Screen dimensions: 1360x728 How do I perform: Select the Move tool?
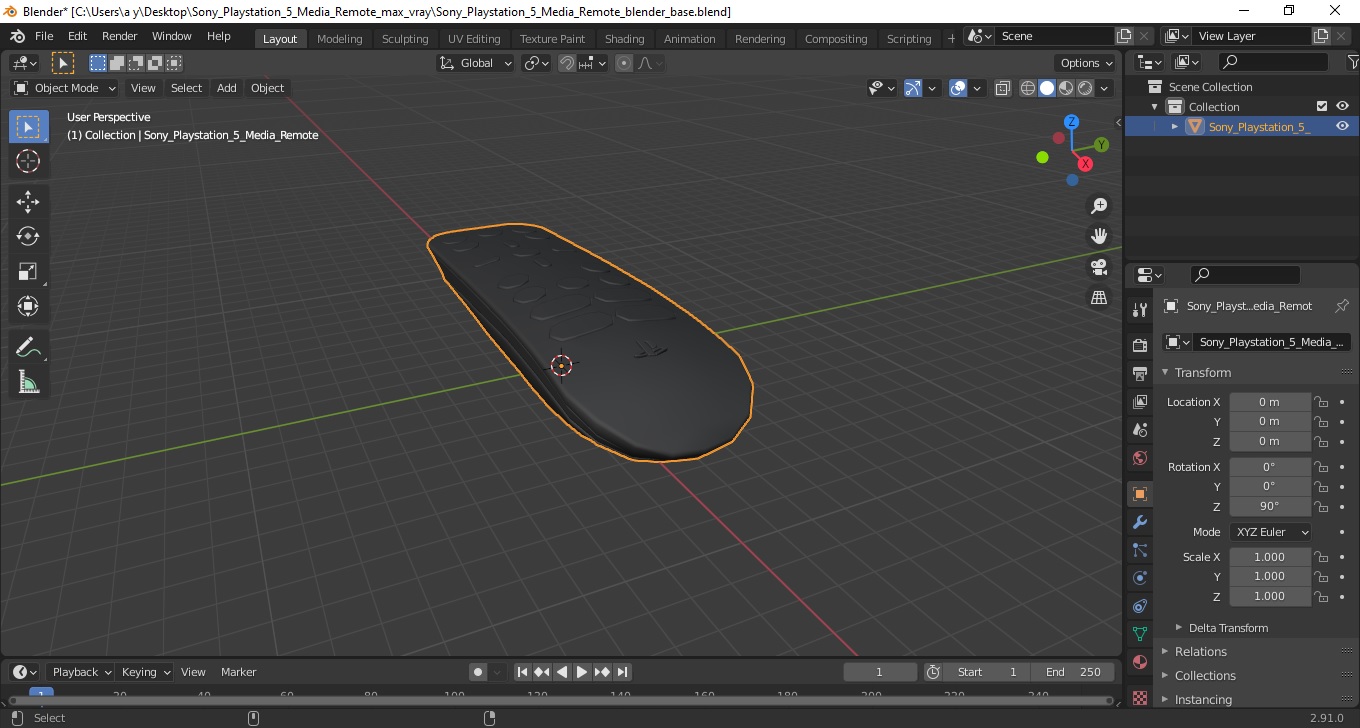(x=28, y=202)
